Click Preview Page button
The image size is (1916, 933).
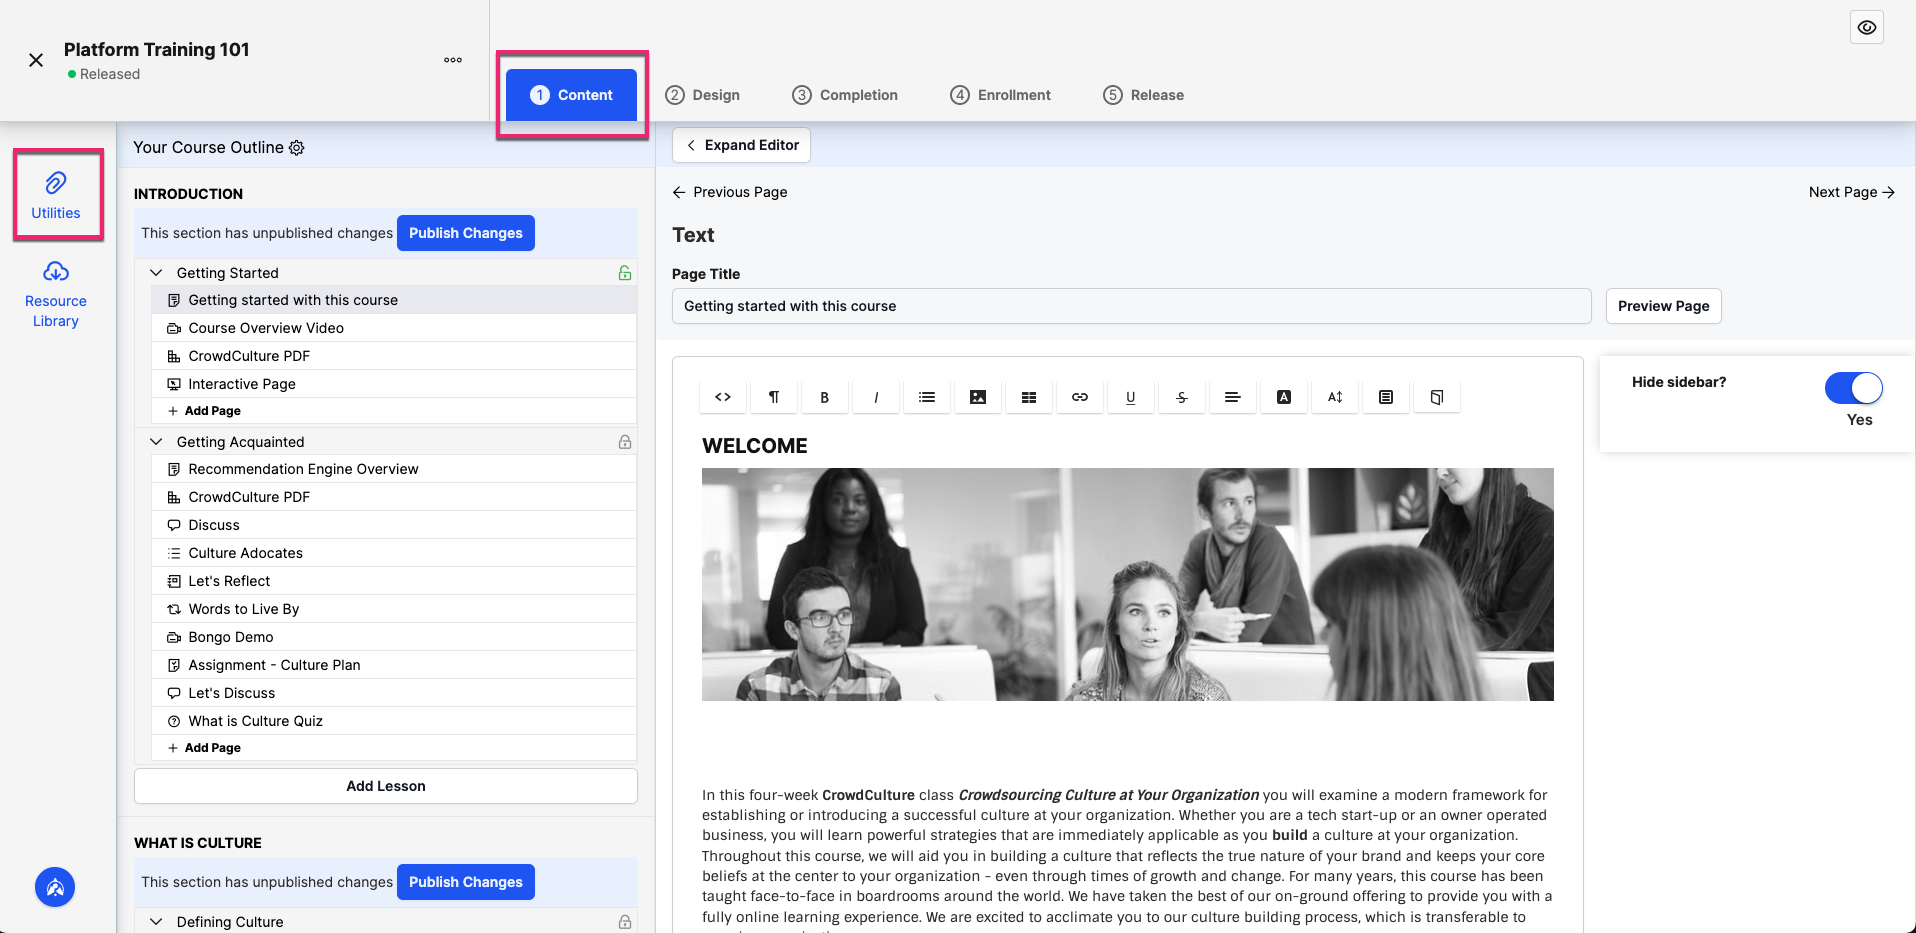click(1663, 306)
